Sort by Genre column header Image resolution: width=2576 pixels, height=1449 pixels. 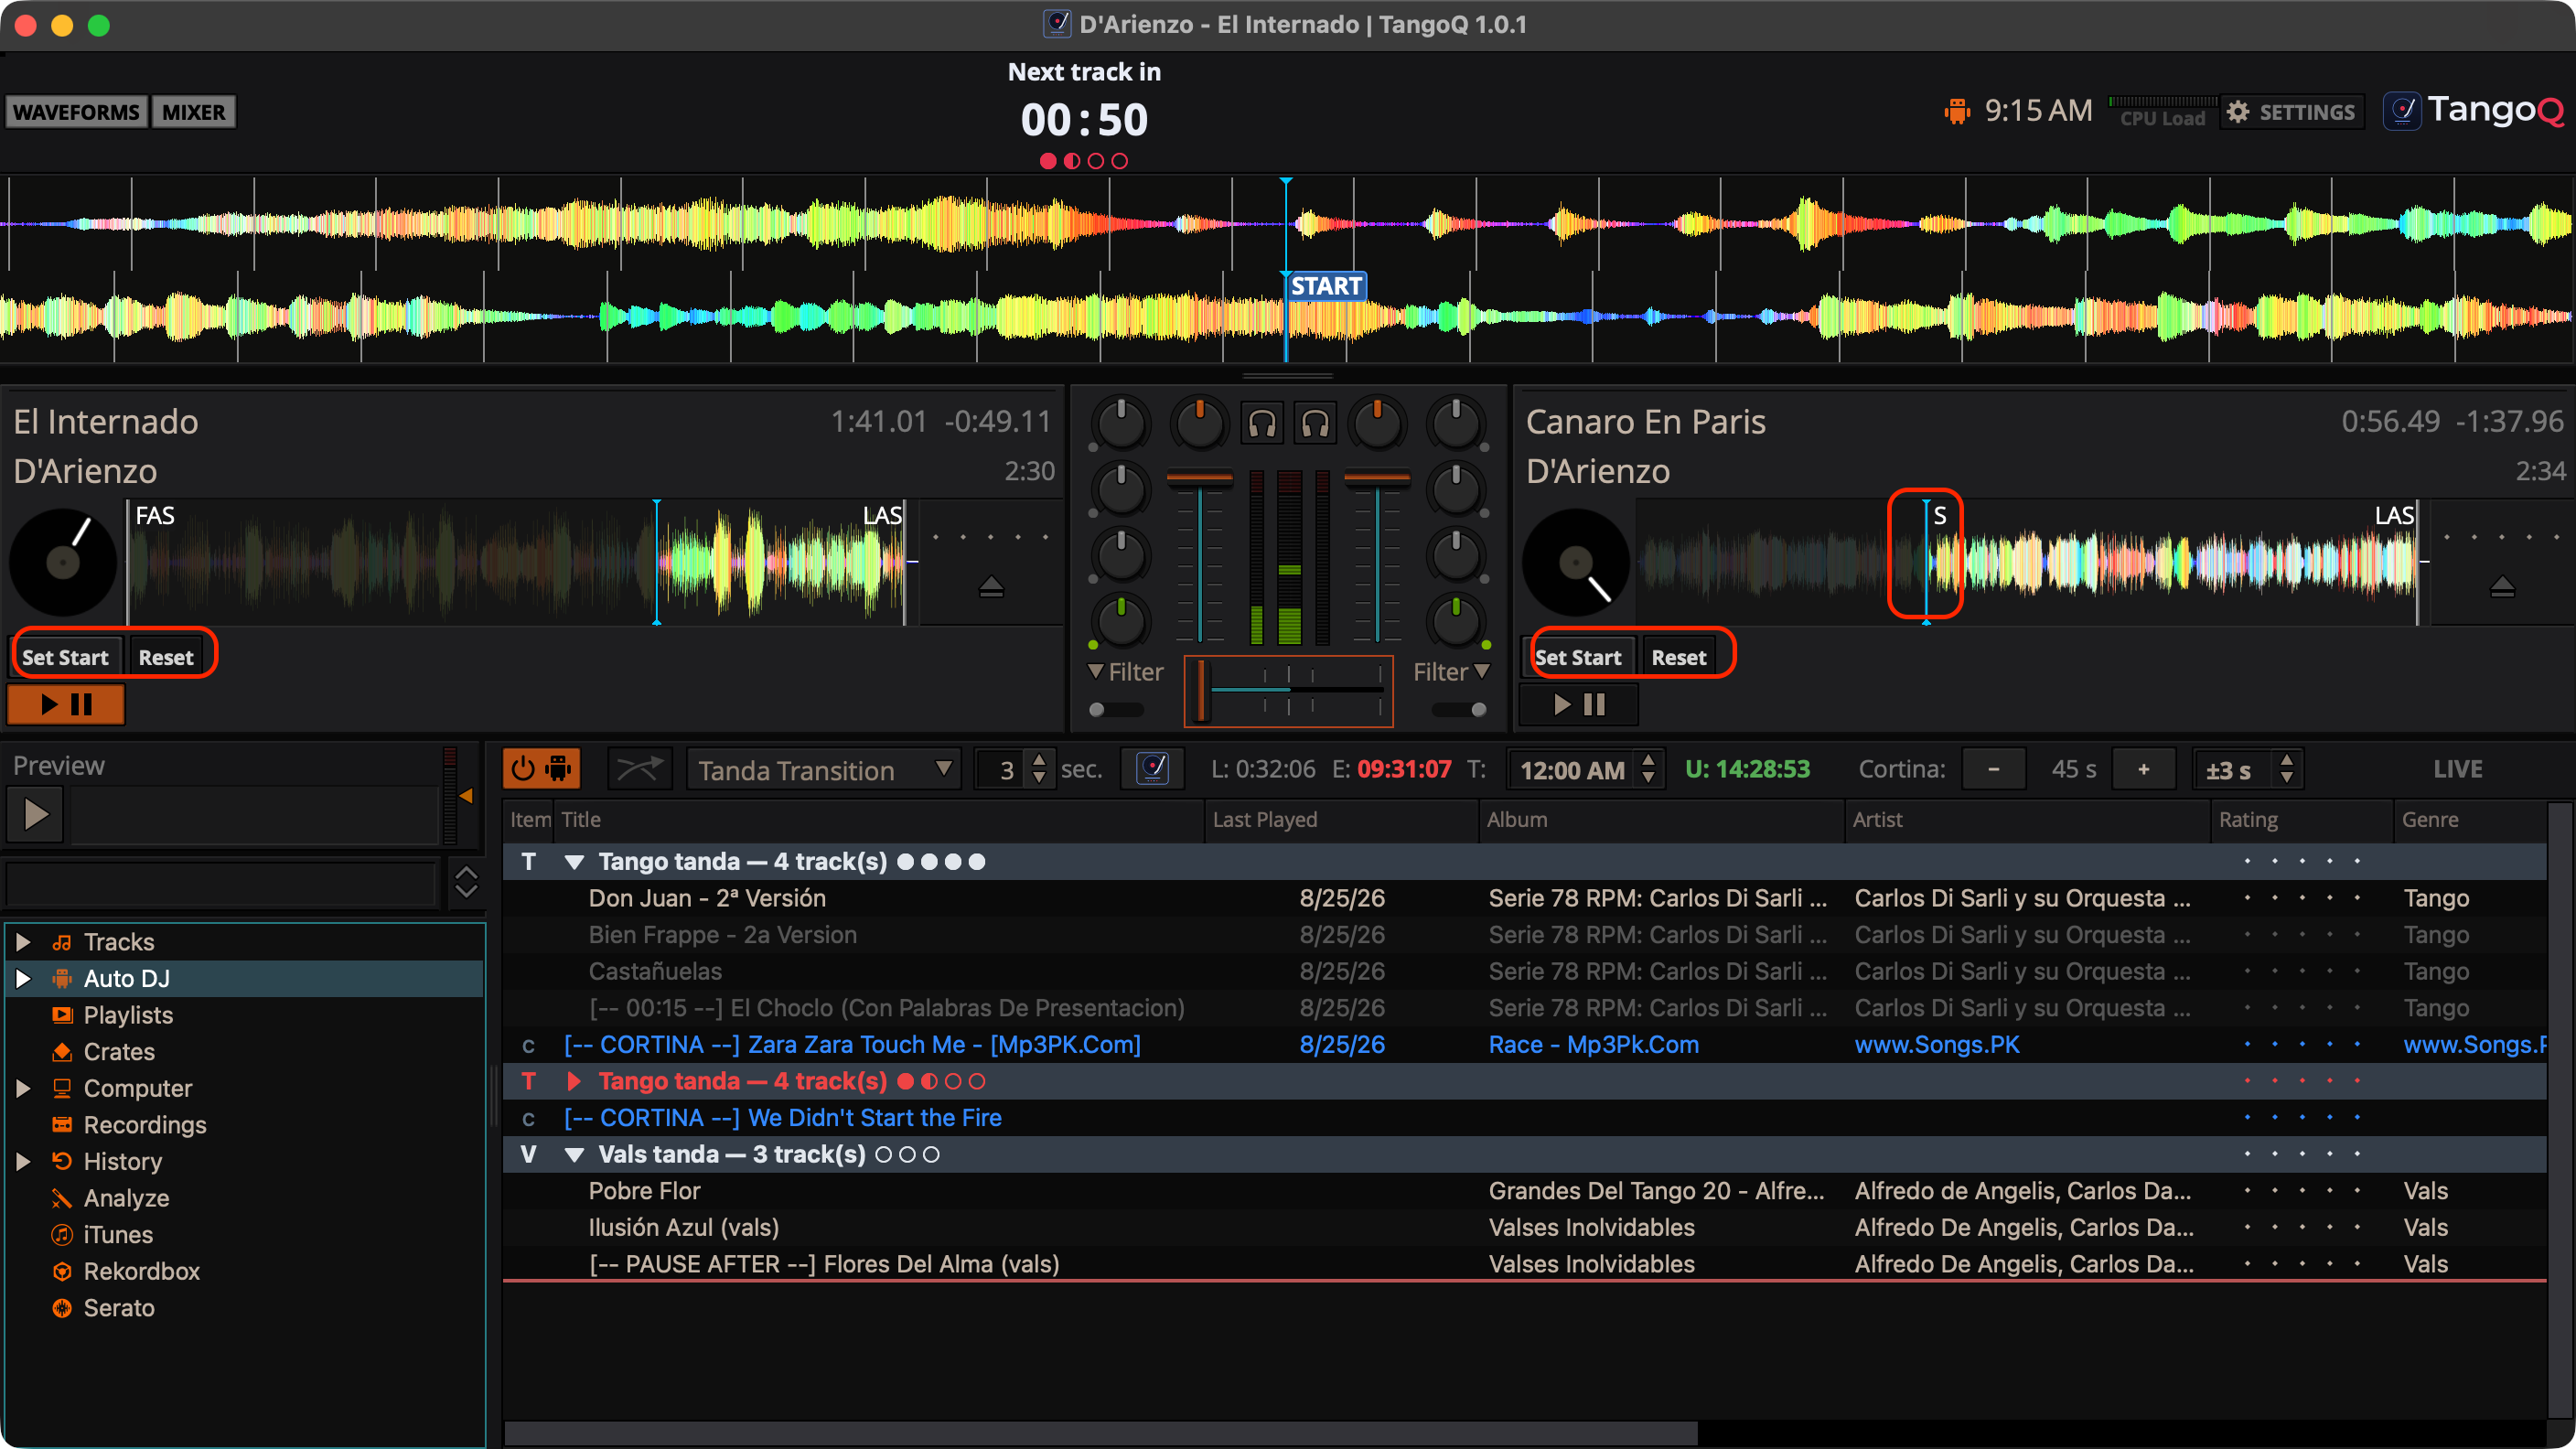pyautogui.click(x=2470, y=819)
